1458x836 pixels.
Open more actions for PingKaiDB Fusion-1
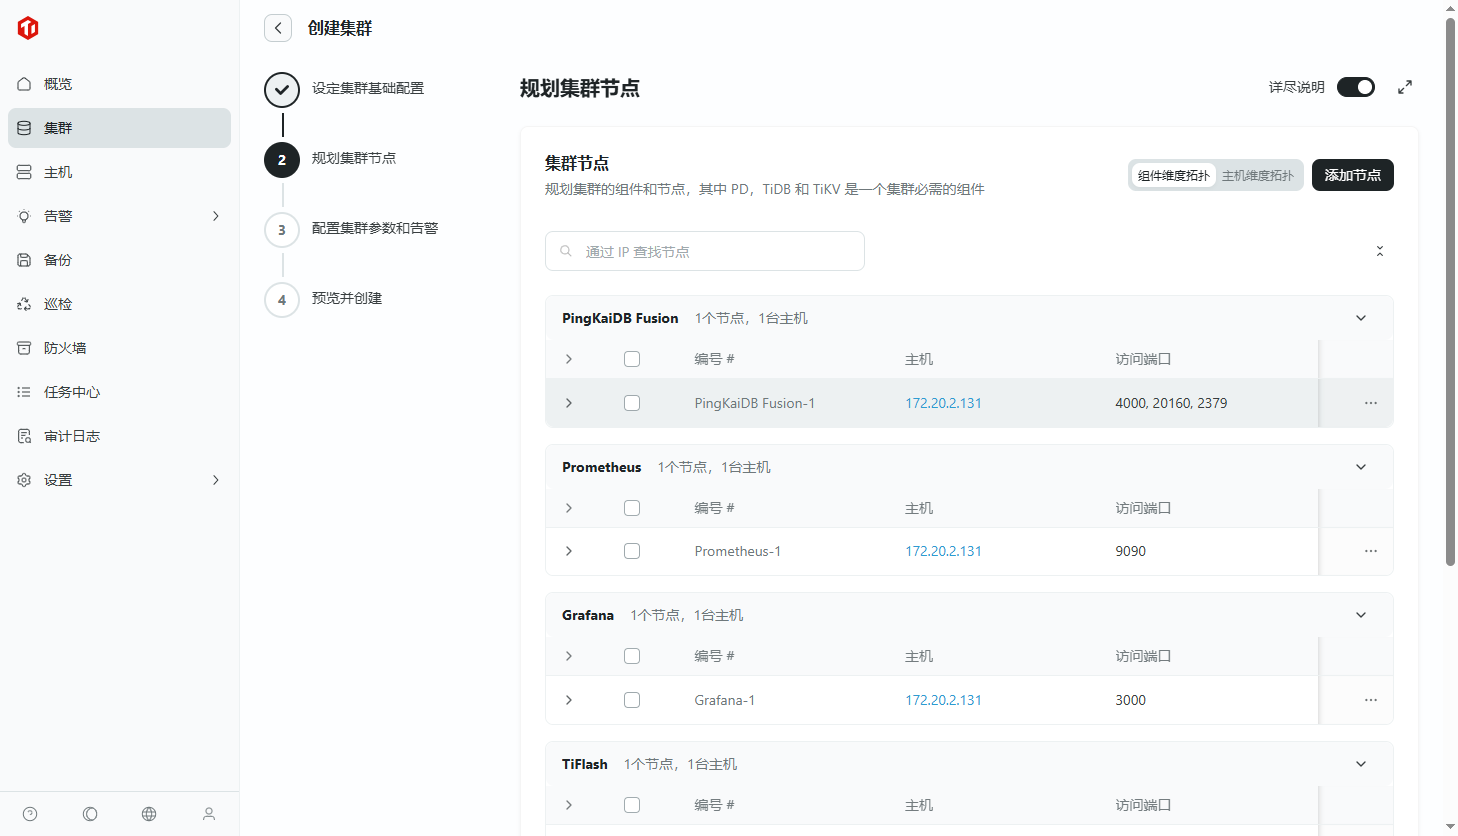(x=1371, y=403)
